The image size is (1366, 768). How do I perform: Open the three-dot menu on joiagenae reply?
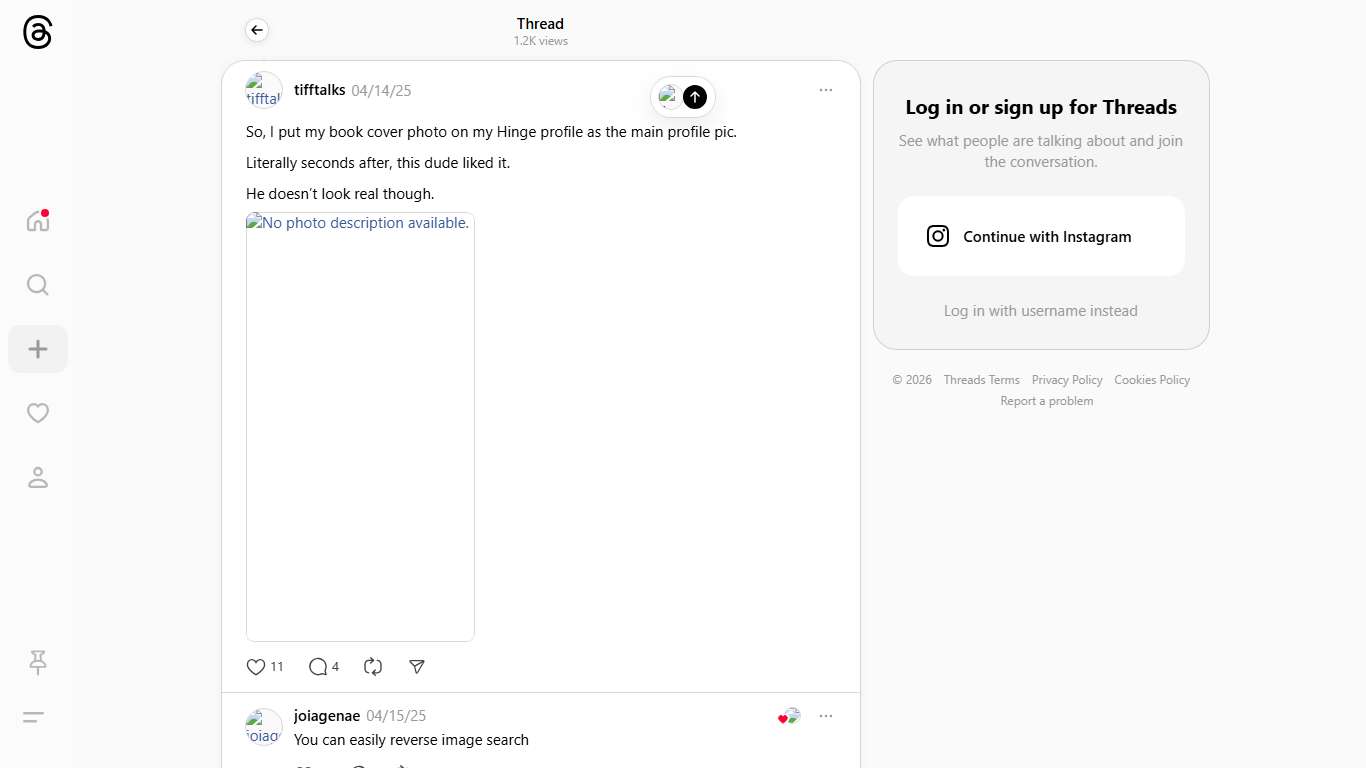pyautogui.click(x=825, y=716)
